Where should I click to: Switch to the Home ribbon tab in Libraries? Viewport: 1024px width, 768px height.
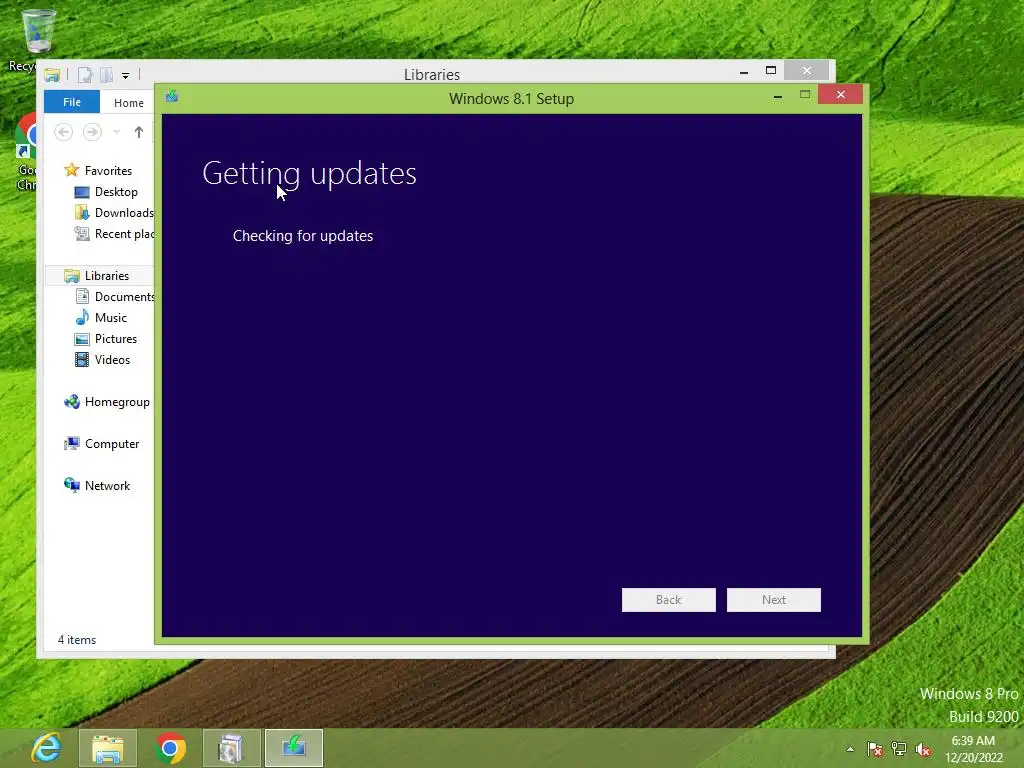pyautogui.click(x=129, y=103)
